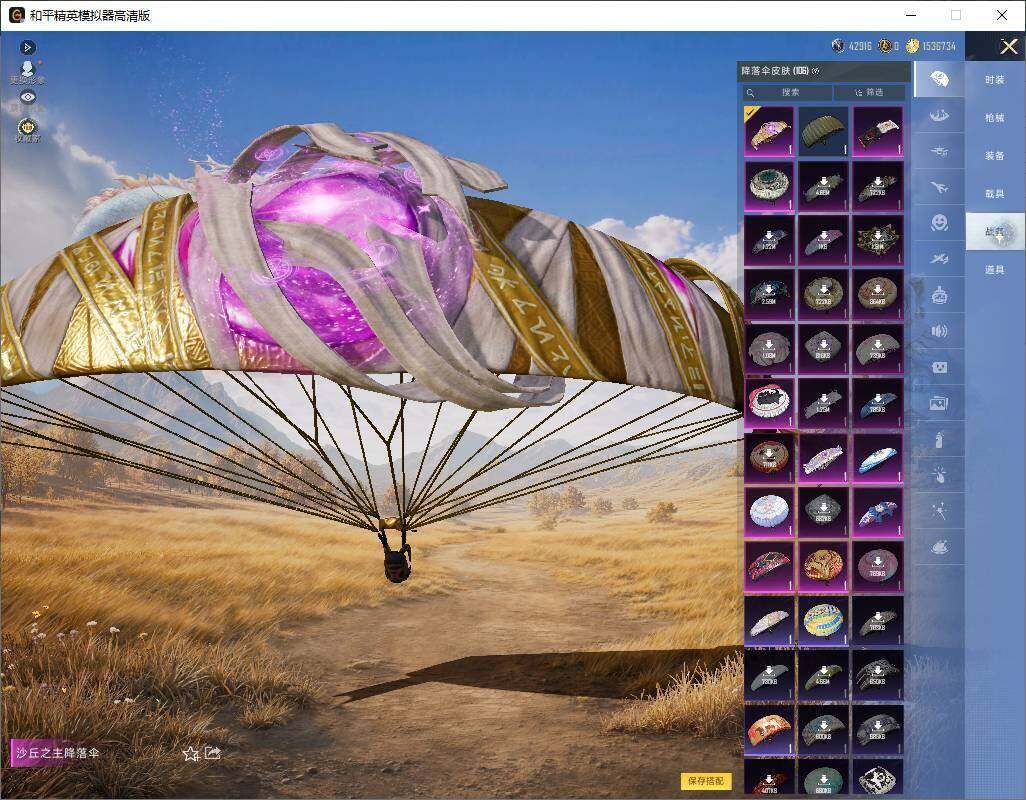Open the parachute skins category icon
The image size is (1026, 800).
[939, 79]
